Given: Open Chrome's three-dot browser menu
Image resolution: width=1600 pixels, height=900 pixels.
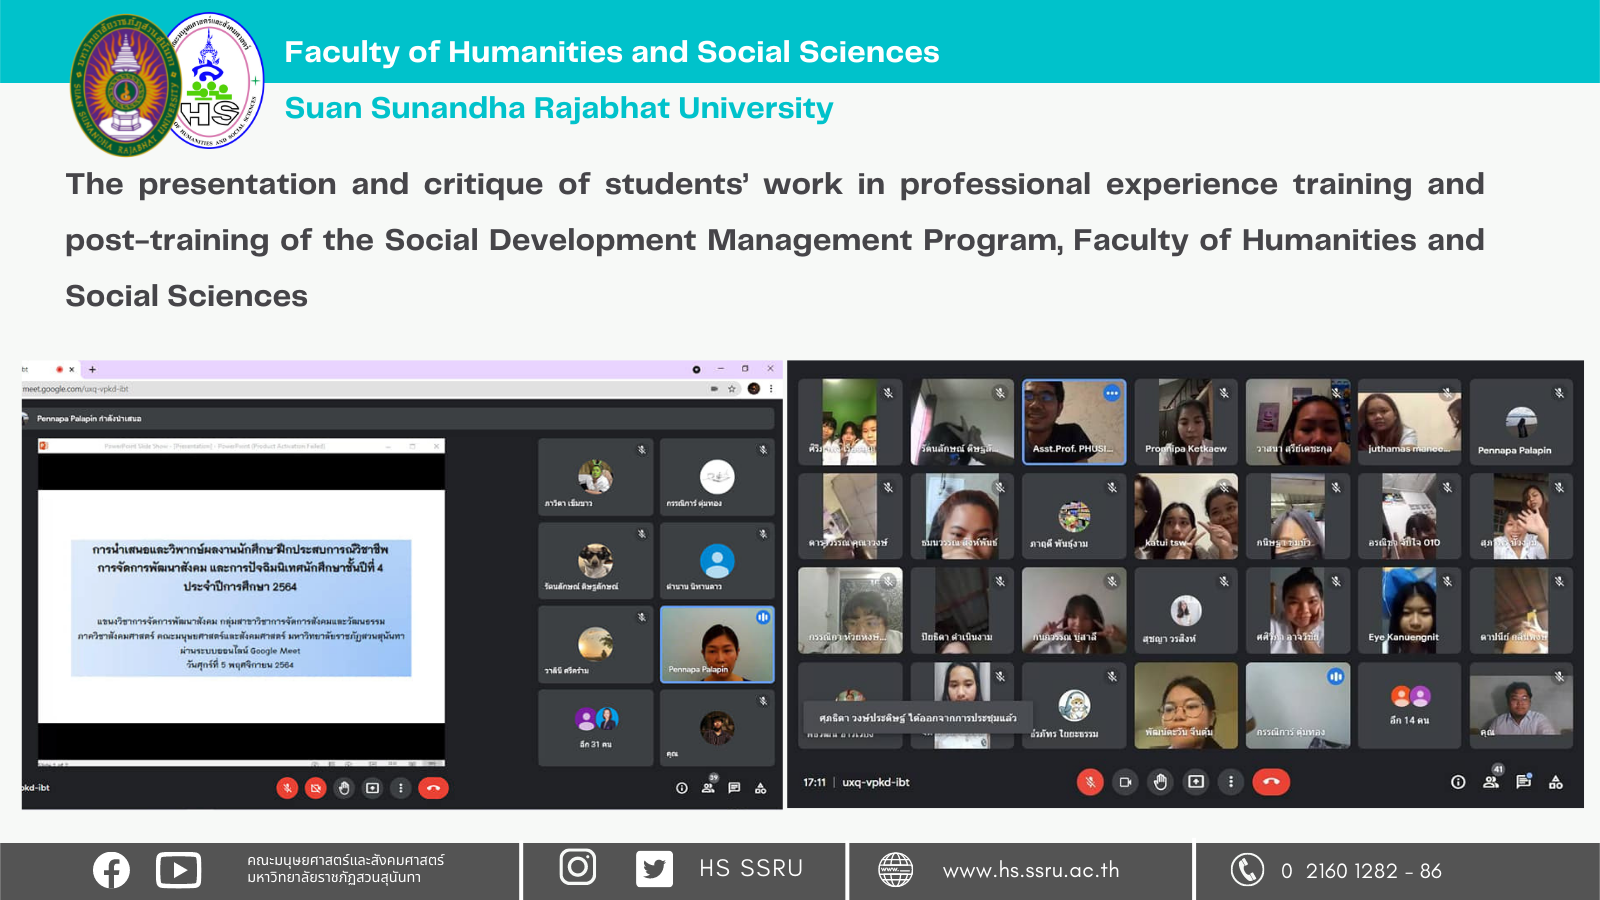Looking at the screenshot, I should point(771,389).
